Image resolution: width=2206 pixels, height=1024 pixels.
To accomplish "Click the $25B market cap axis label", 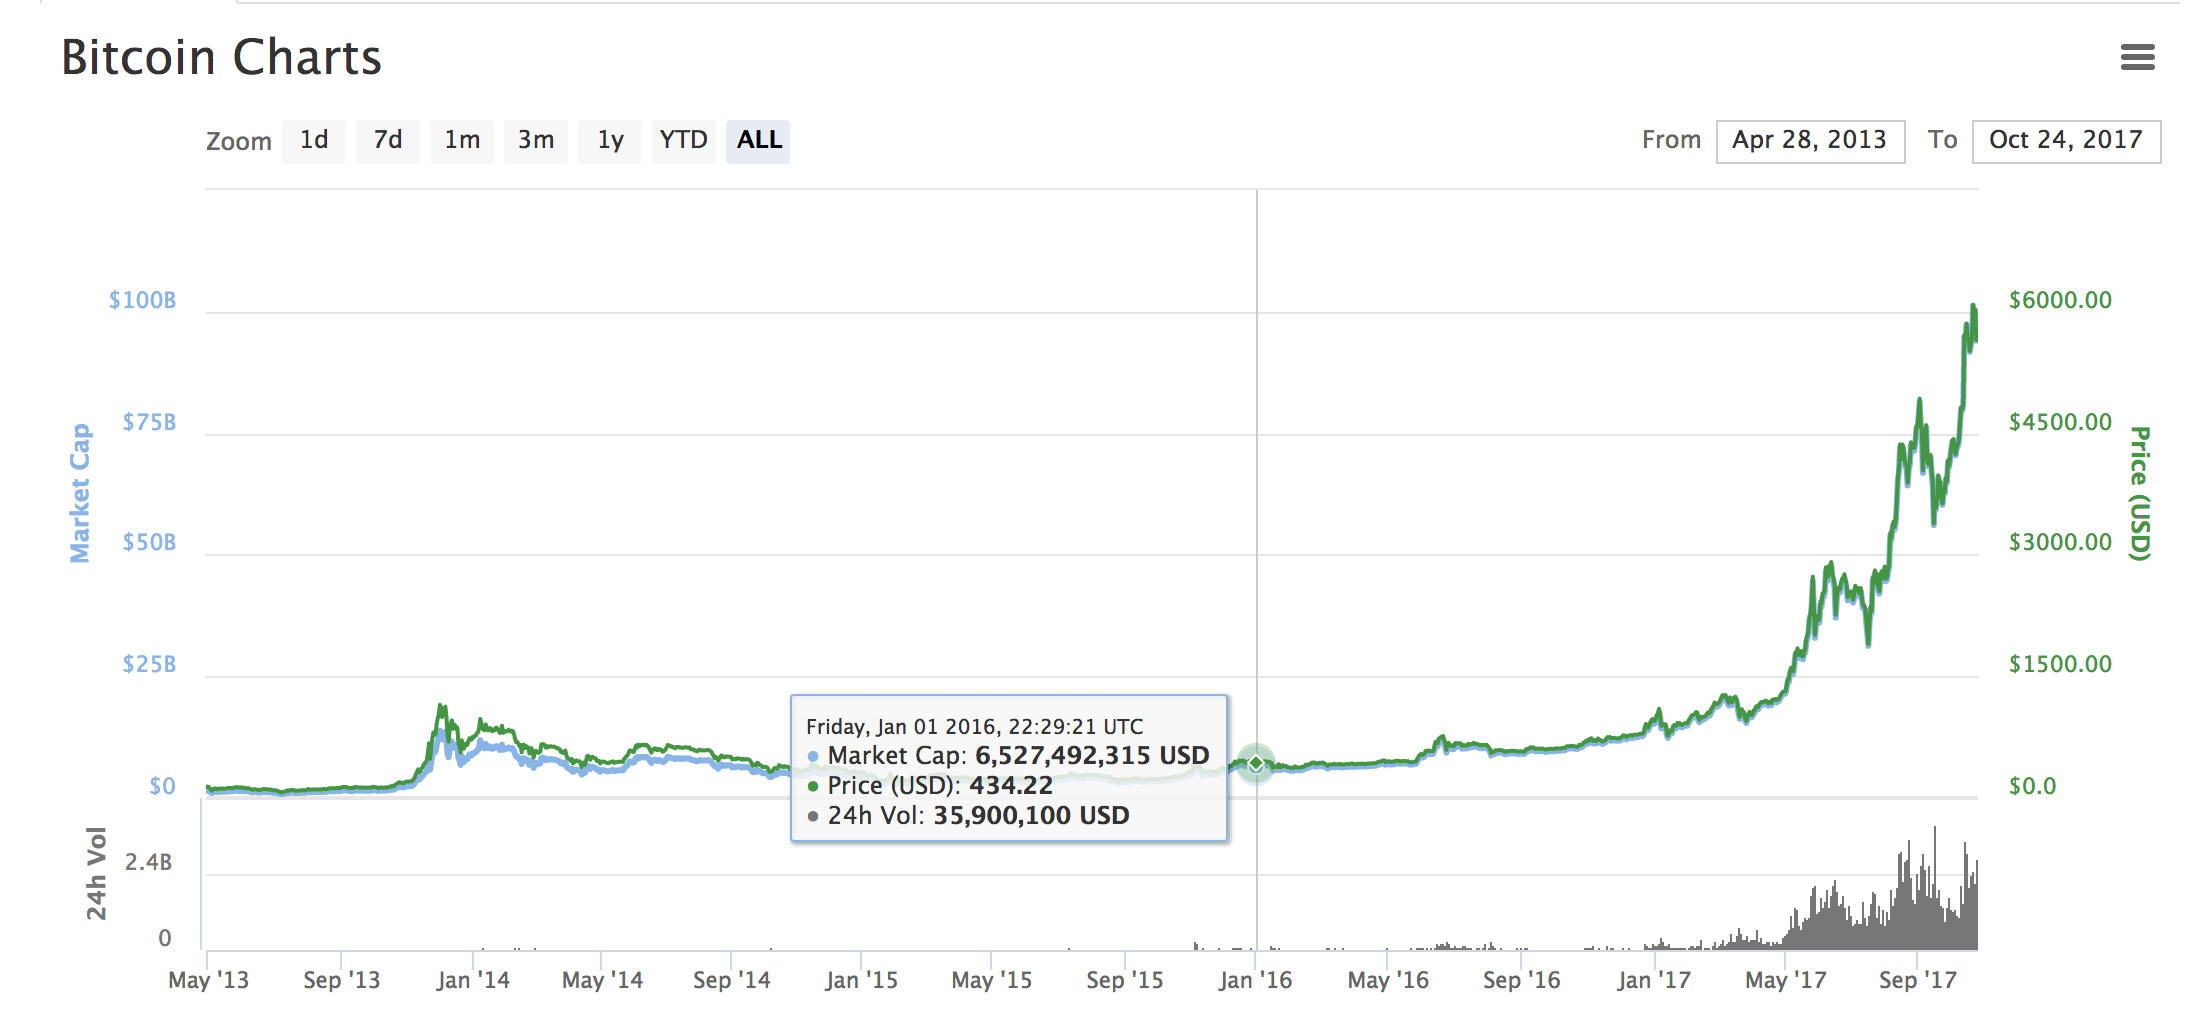I will click(149, 664).
